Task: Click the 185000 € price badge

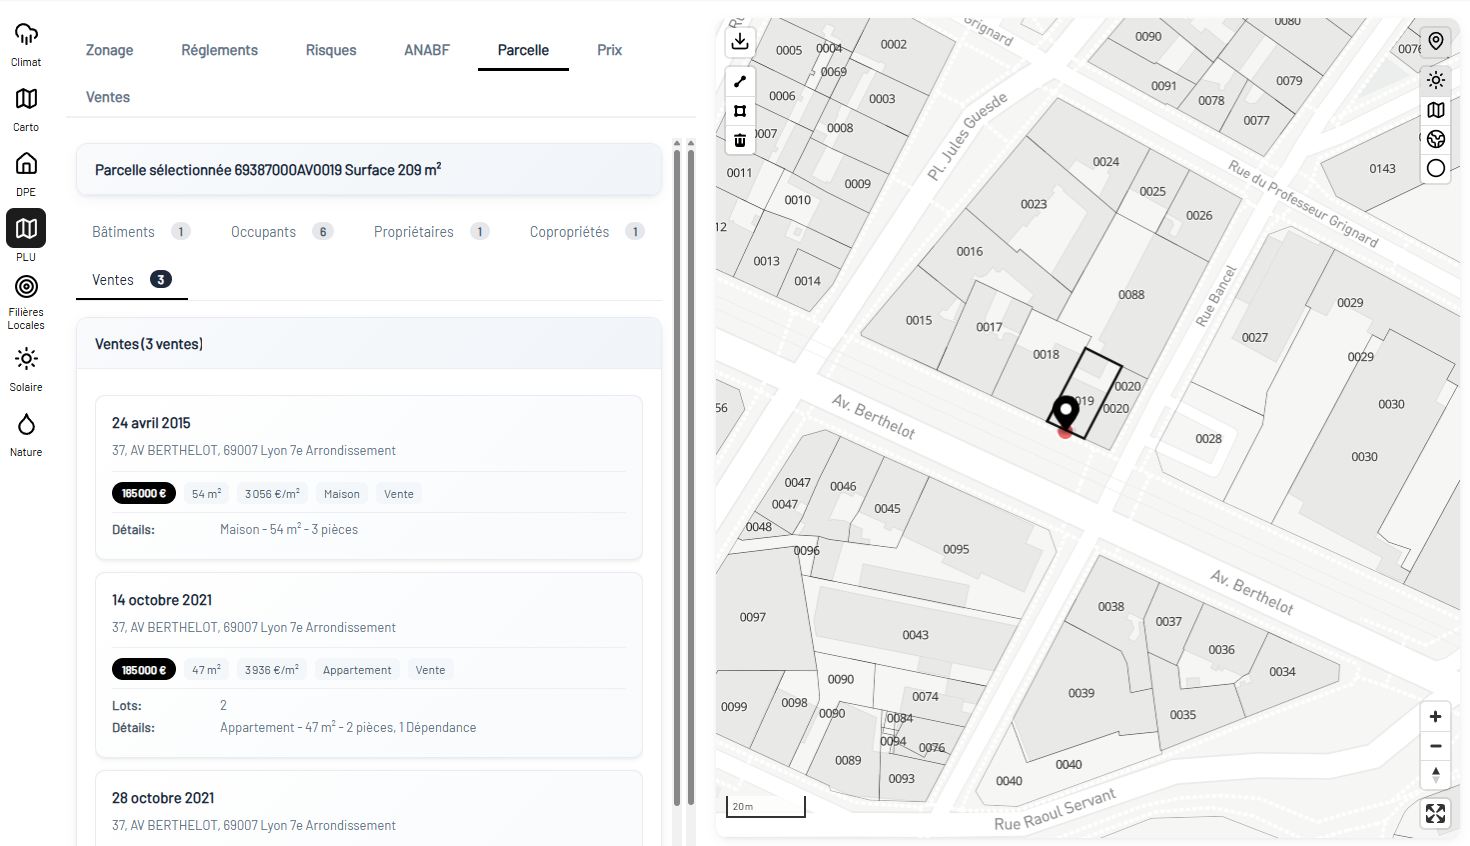Action: [144, 670]
